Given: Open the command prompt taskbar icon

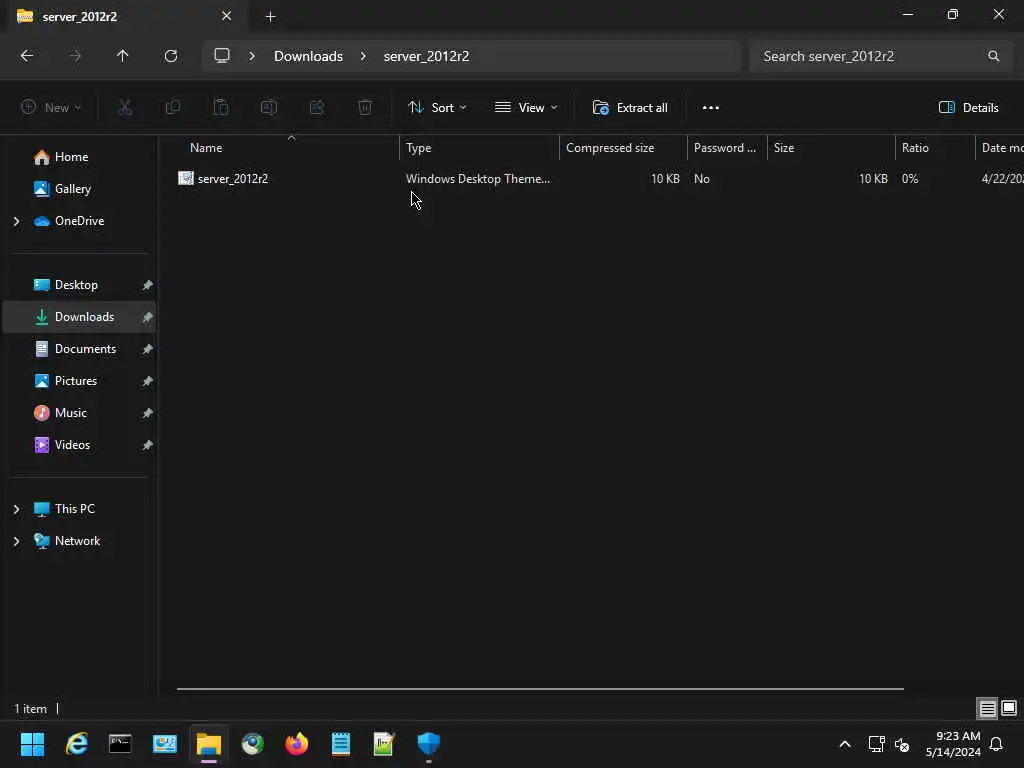Looking at the screenshot, I should coord(120,744).
